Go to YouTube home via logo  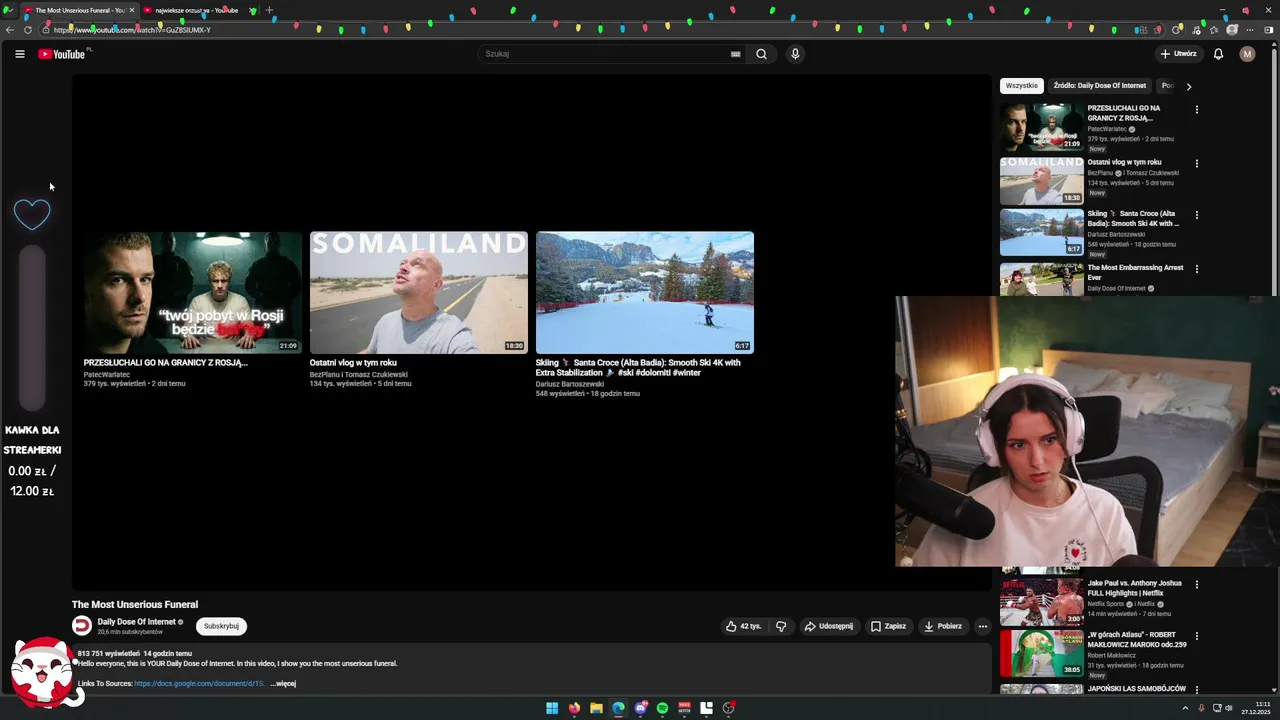point(61,54)
